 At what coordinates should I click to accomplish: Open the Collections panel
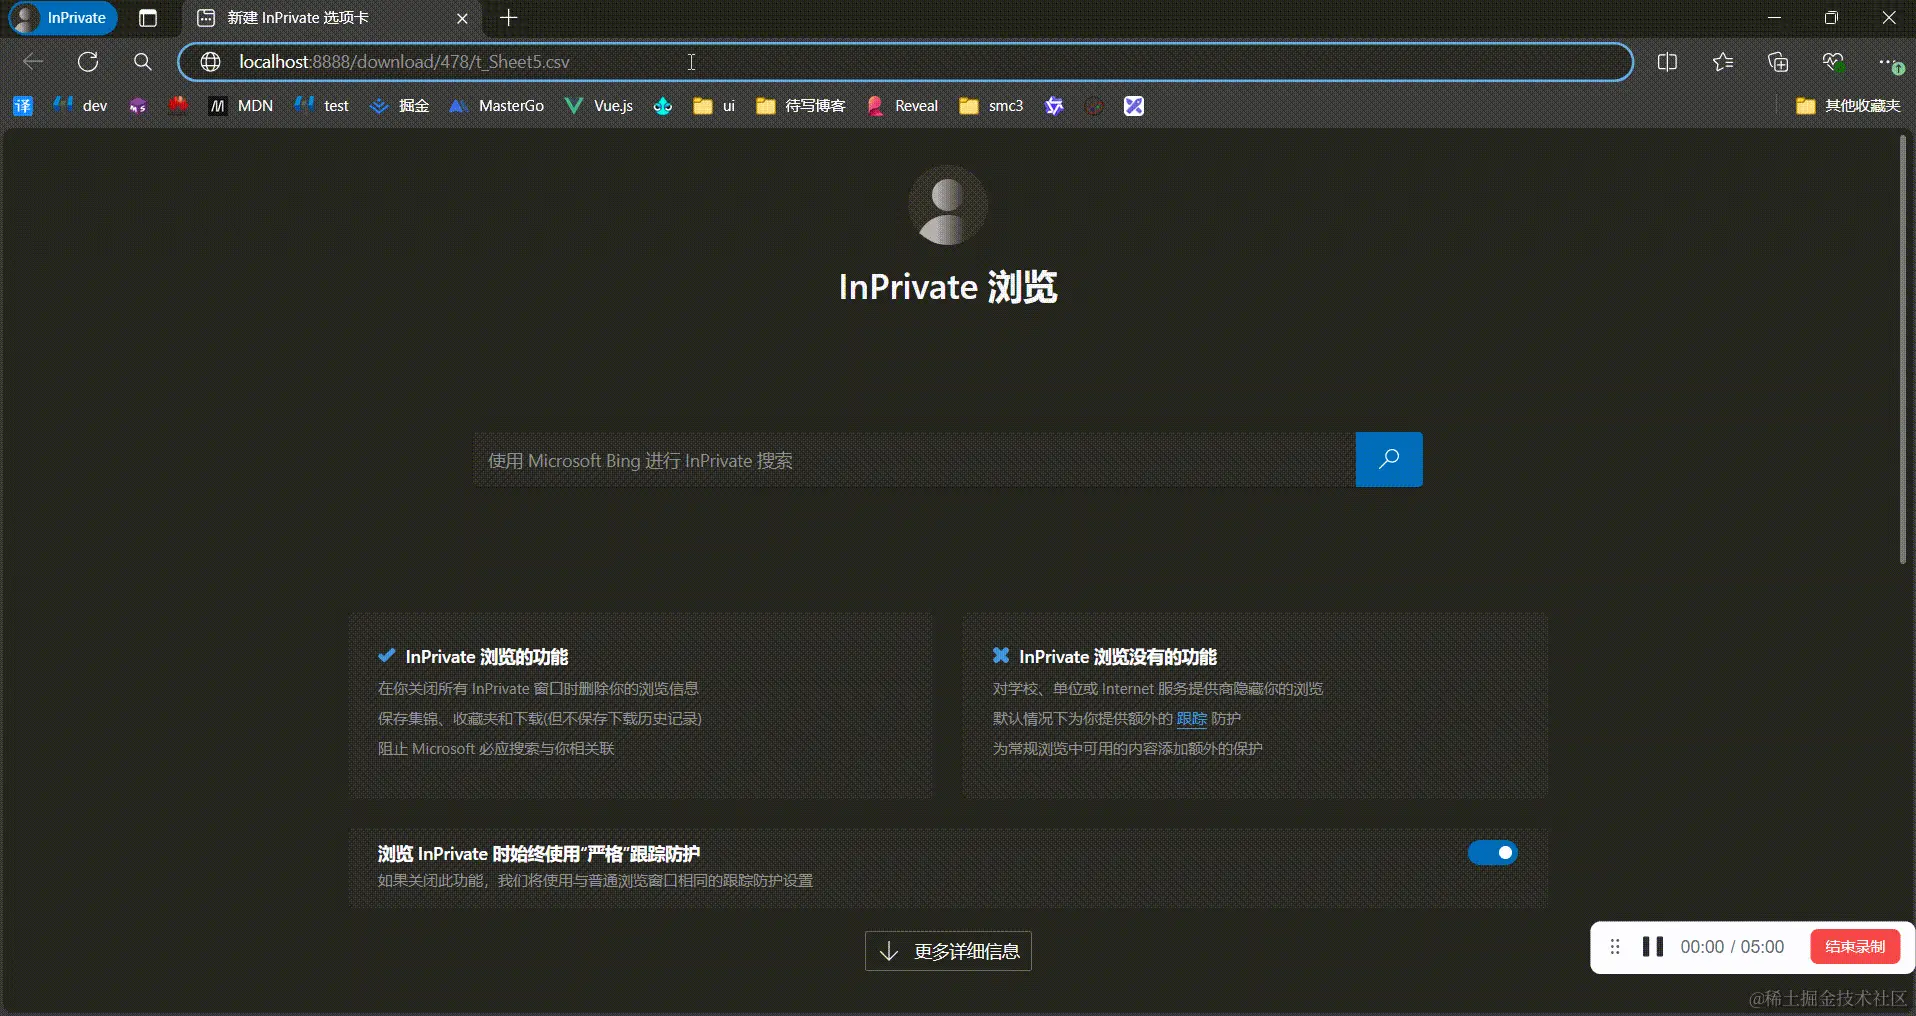1778,62
